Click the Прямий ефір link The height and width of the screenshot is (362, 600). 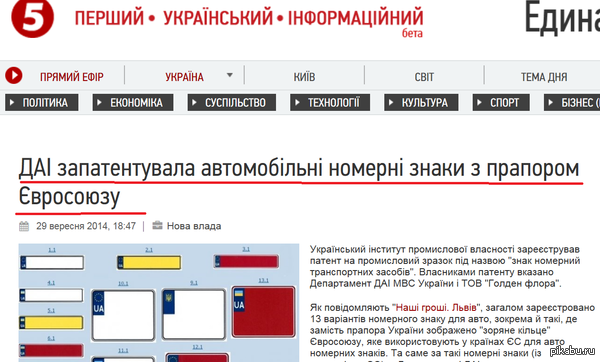[x=72, y=77]
